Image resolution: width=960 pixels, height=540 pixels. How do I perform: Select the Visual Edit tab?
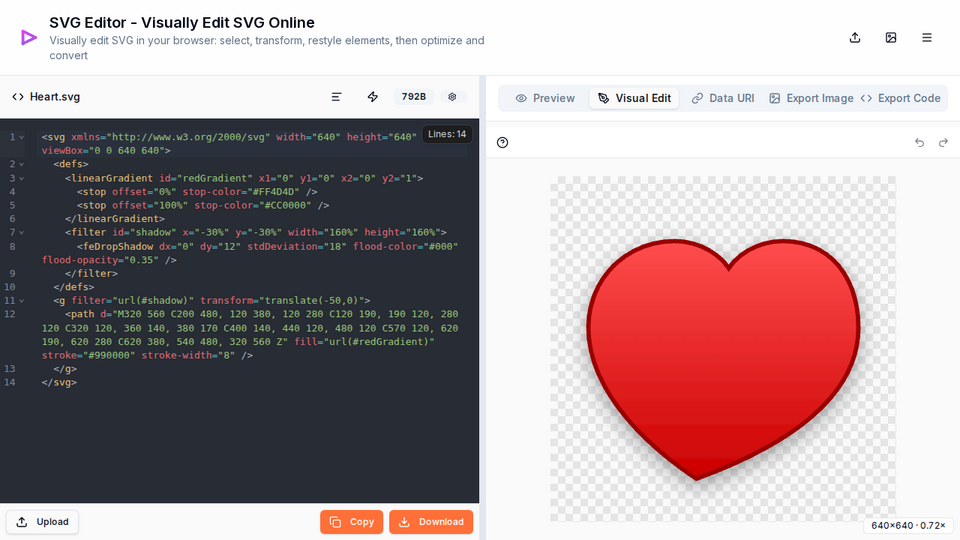click(x=634, y=98)
